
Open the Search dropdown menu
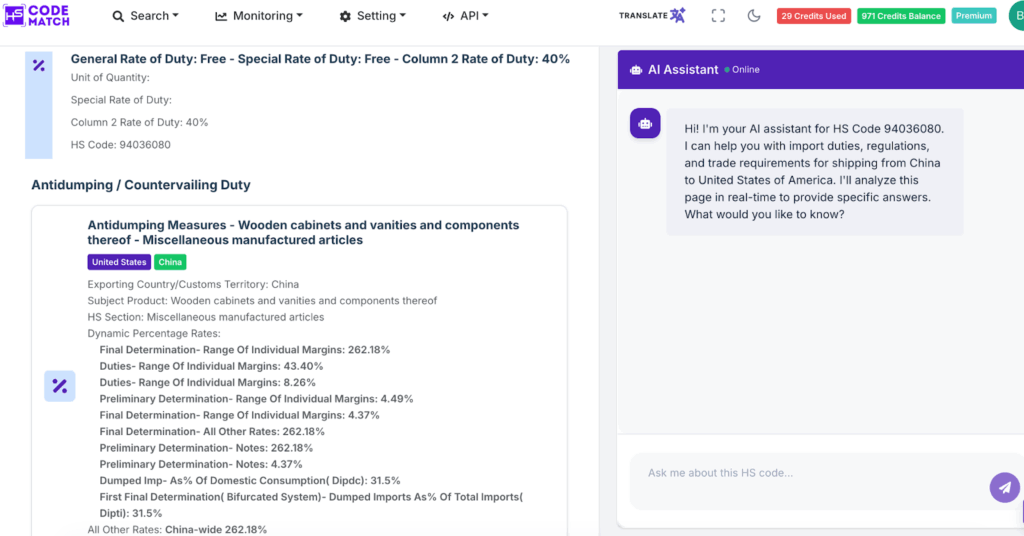click(145, 16)
